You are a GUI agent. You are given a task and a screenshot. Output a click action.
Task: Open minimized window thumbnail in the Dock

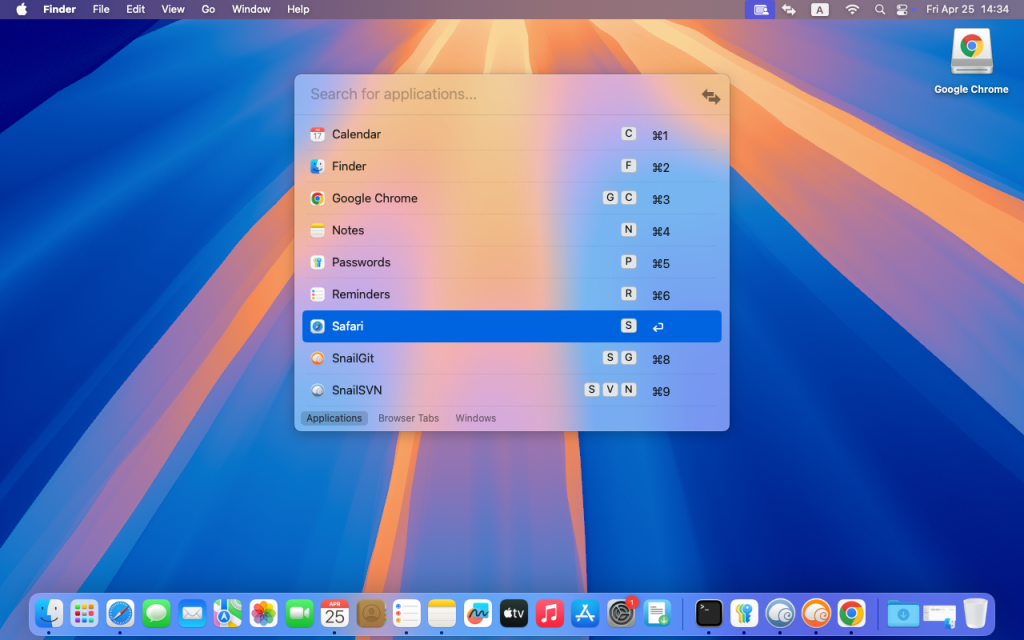click(x=939, y=614)
